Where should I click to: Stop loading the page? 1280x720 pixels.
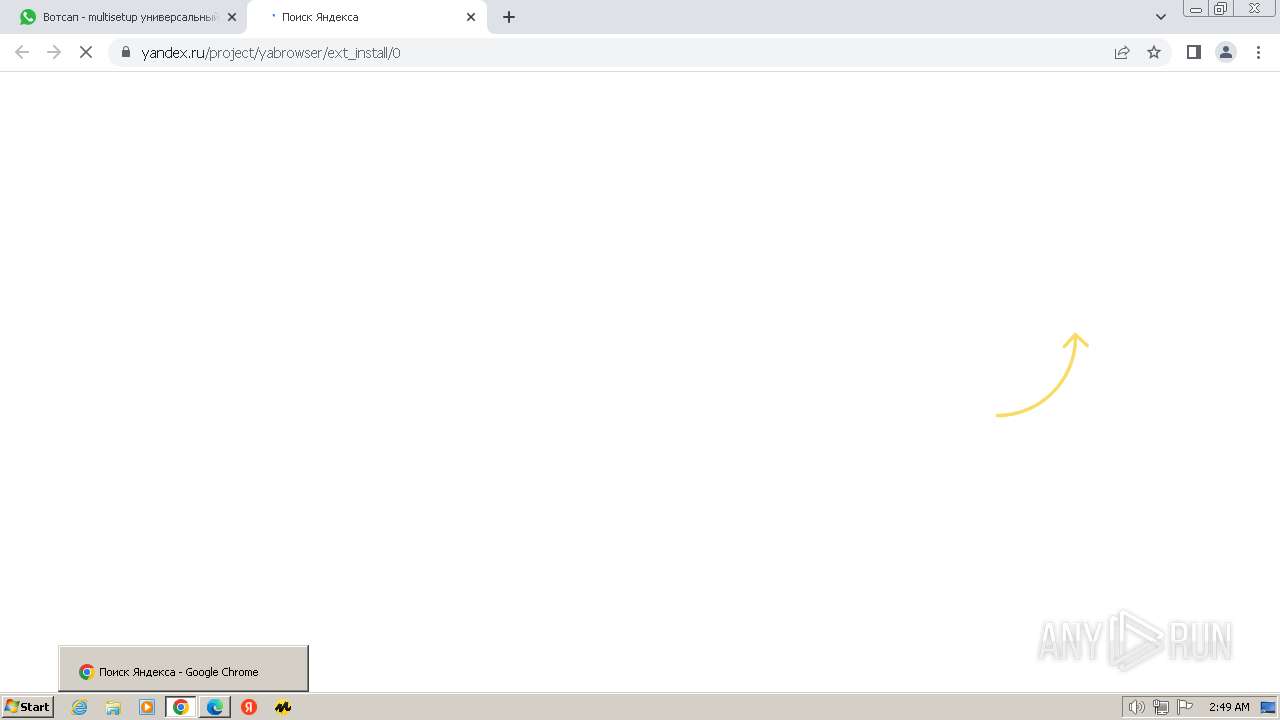pyautogui.click(x=86, y=52)
